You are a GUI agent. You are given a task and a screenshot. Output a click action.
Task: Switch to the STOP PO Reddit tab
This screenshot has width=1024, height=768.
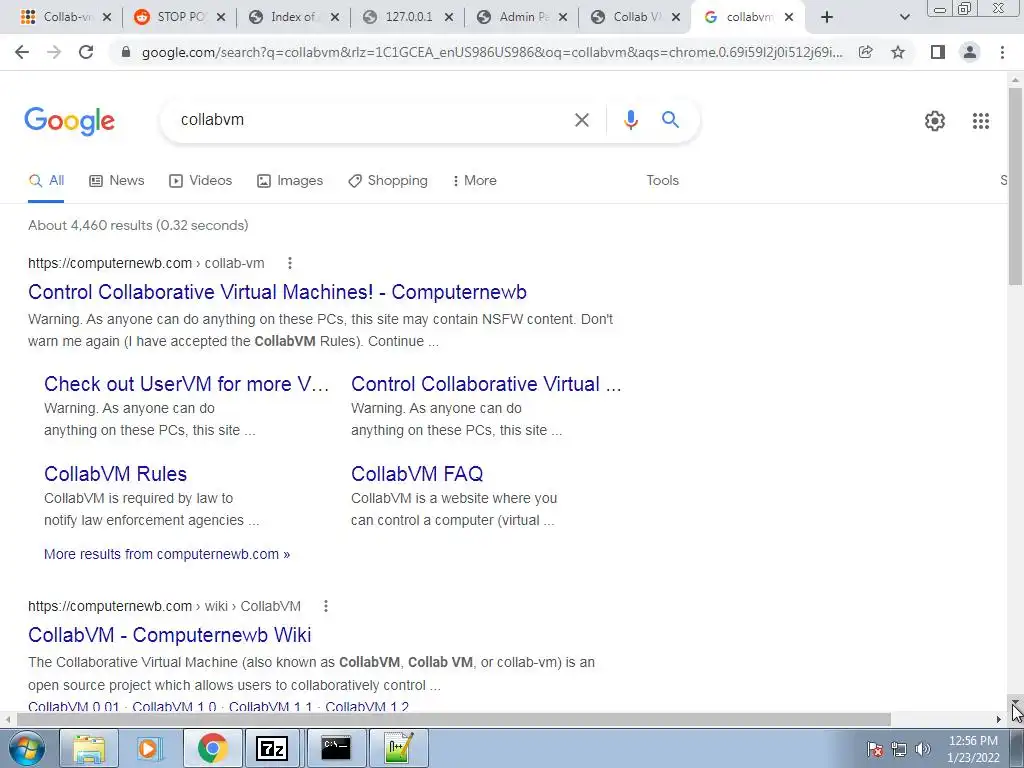tap(170, 17)
